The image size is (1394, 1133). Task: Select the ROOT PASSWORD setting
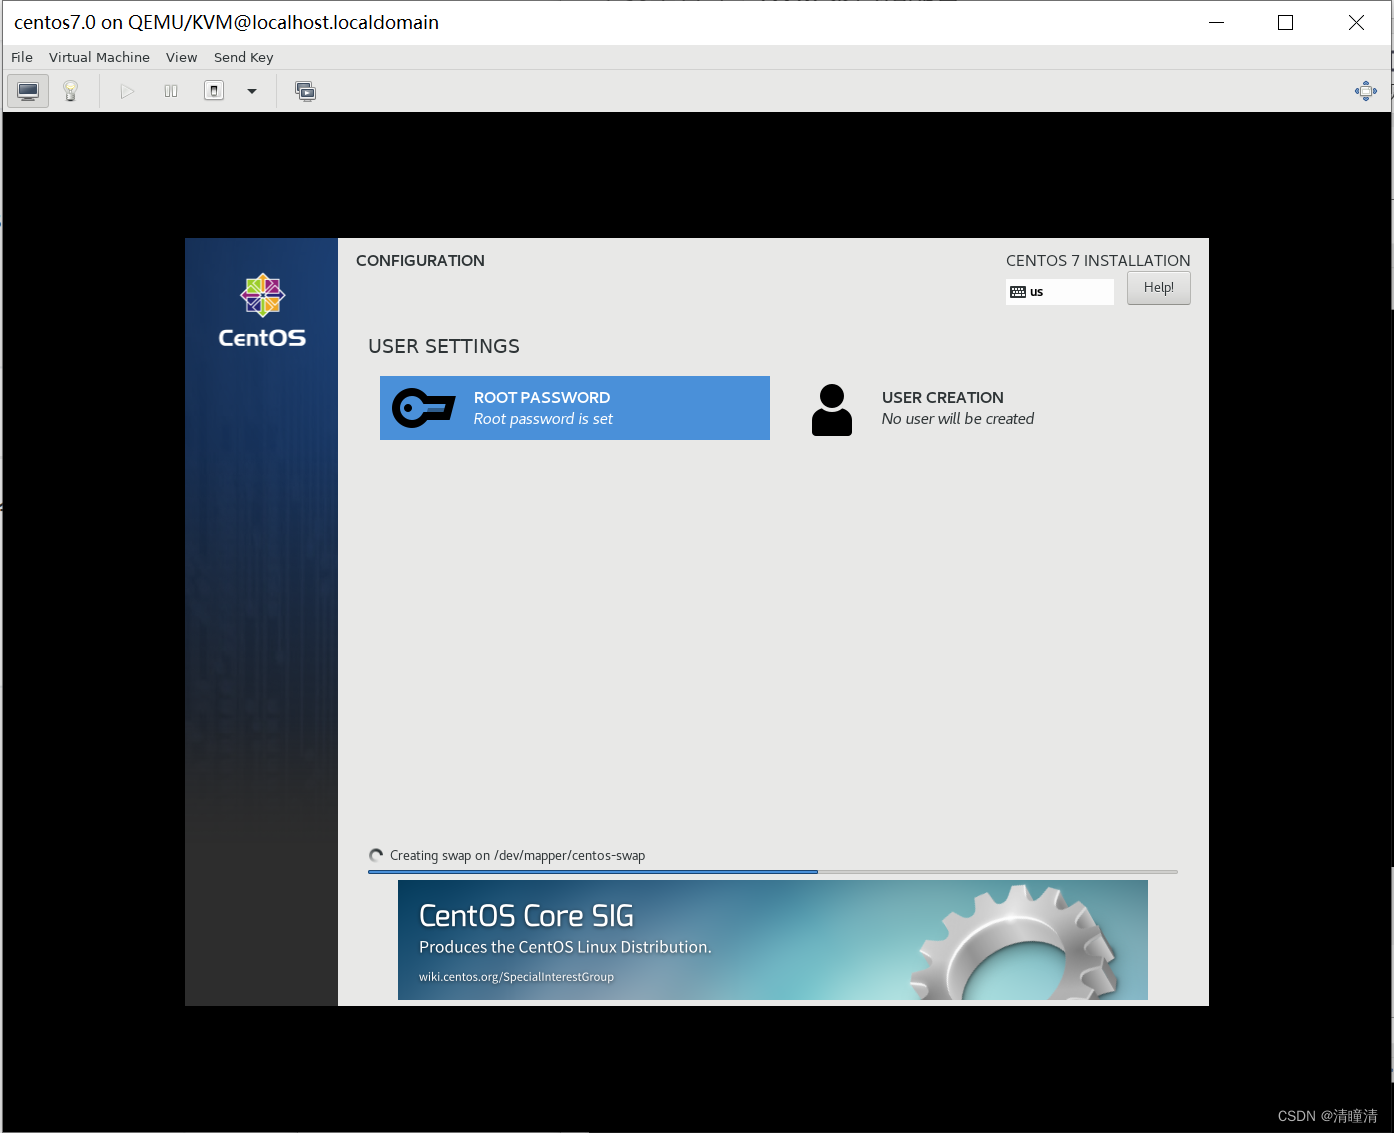click(x=575, y=408)
